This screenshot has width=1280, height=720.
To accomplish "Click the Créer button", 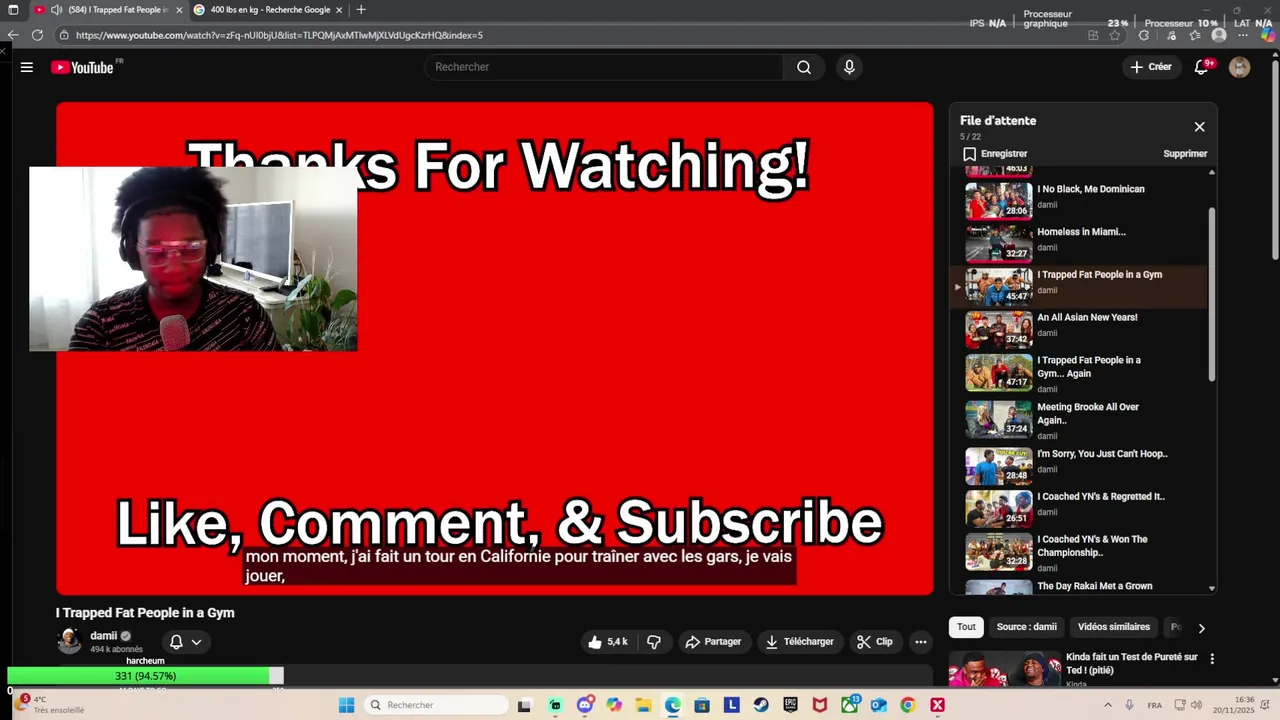I will click(x=1151, y=67).
